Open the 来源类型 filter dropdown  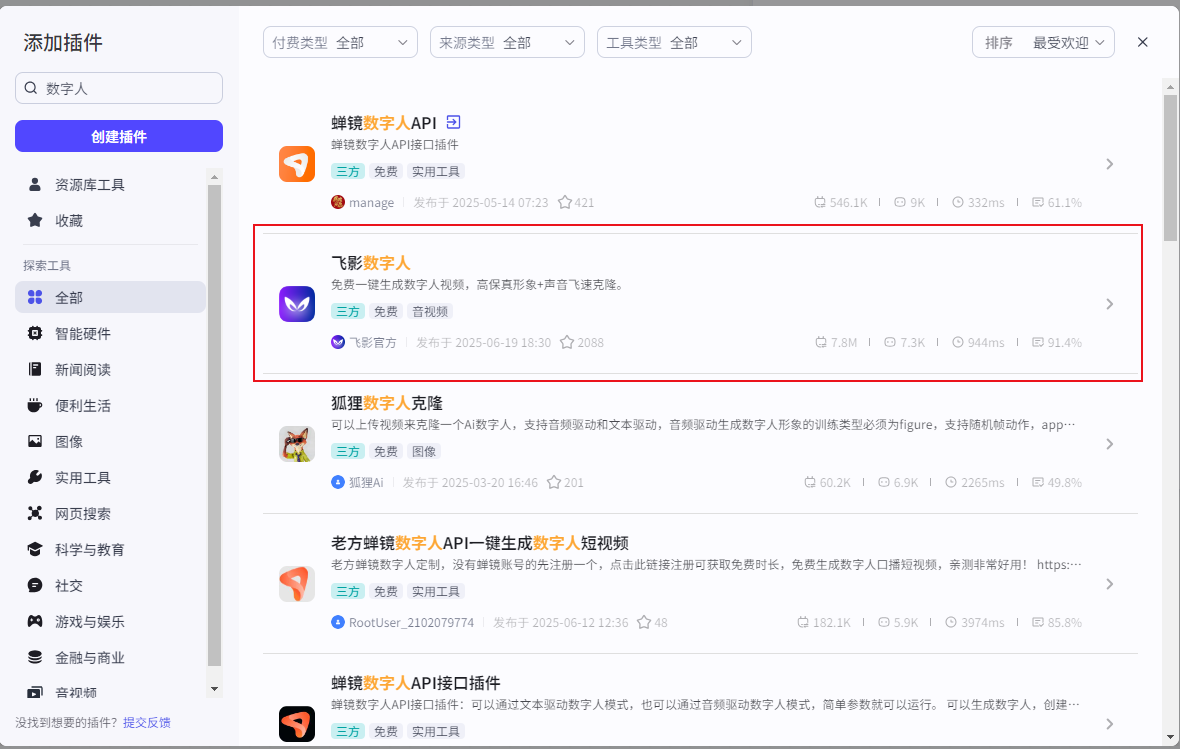507,42
